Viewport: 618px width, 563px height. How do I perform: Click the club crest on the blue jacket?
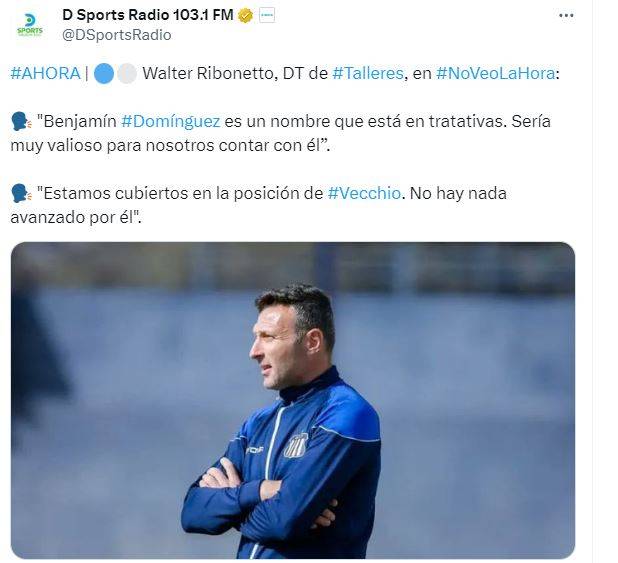tap(295, 446)
